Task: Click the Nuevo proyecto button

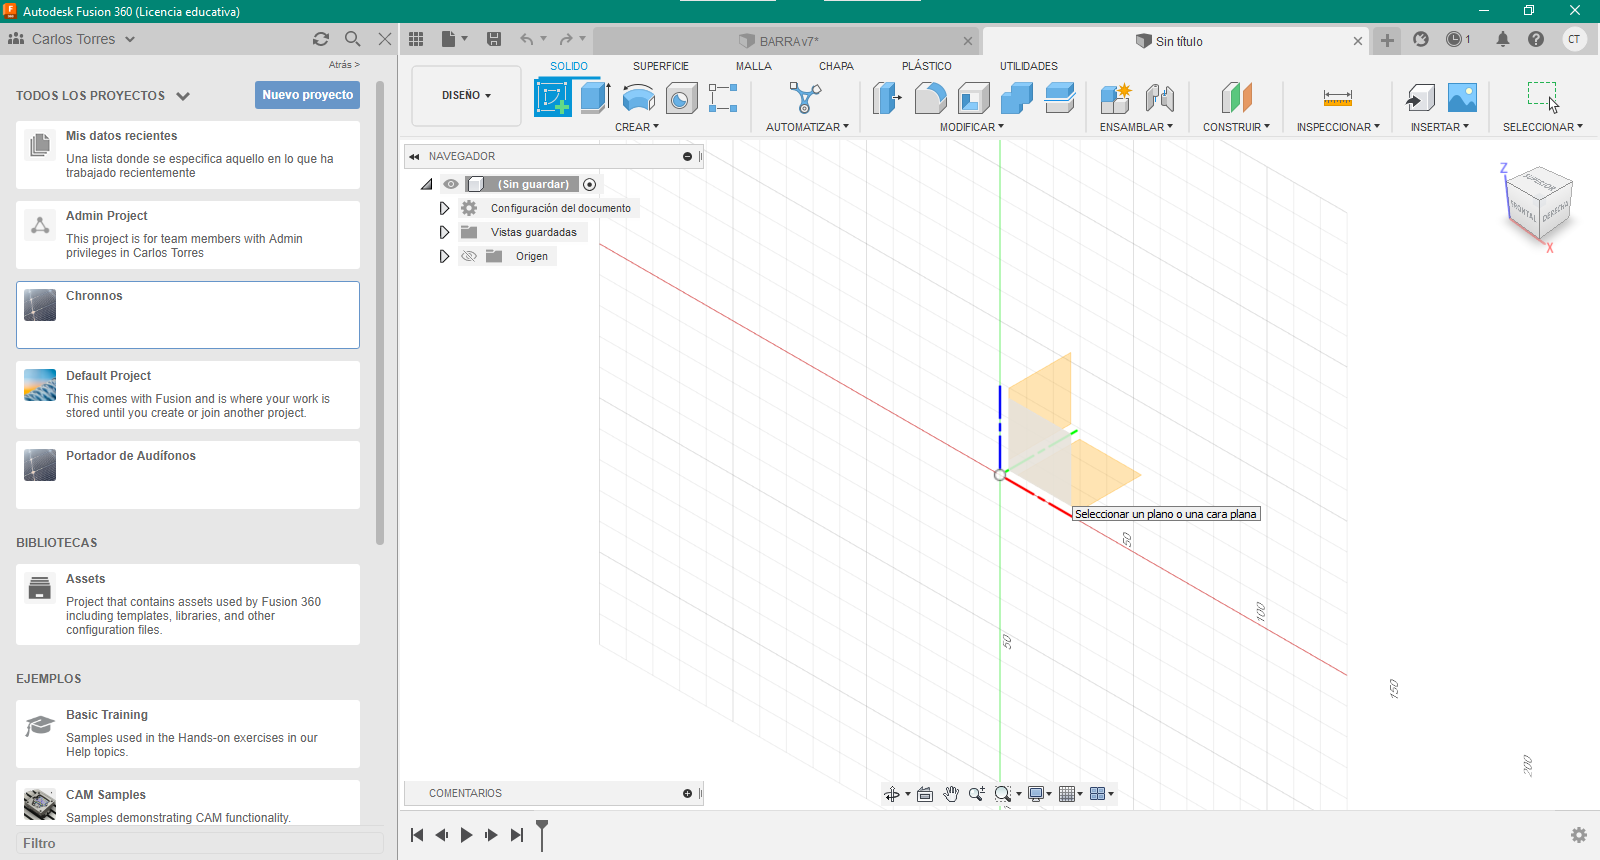Action: tap(307, 95)
